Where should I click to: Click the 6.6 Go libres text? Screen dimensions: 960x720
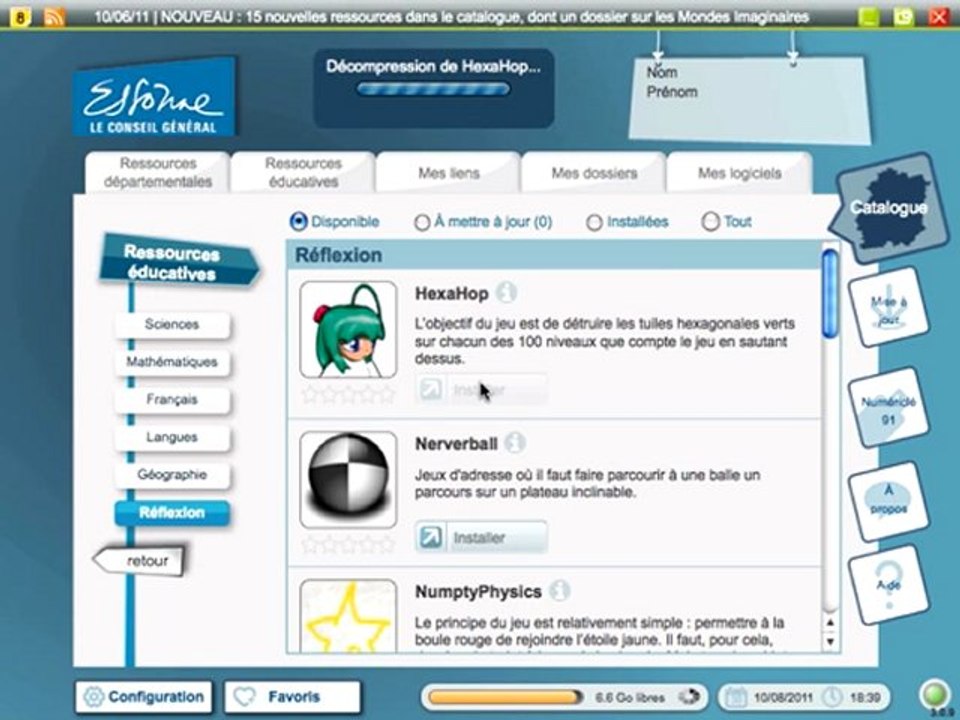[629, 697]
